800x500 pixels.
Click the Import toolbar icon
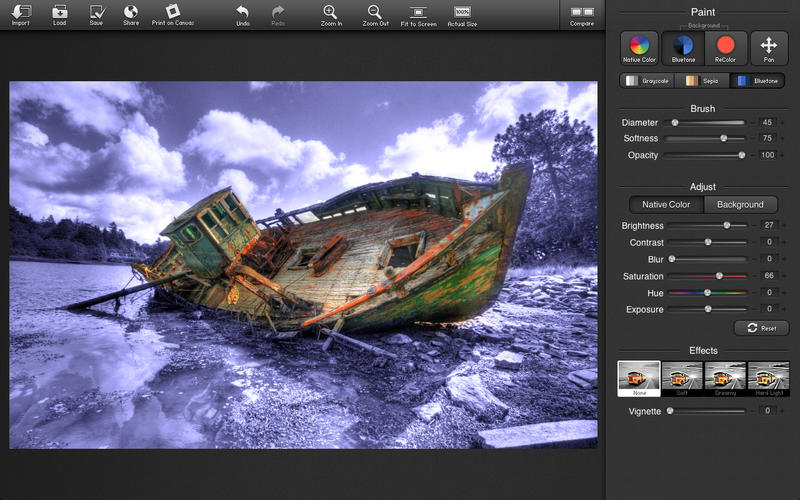pyautogui.click(x=20, y=12)
